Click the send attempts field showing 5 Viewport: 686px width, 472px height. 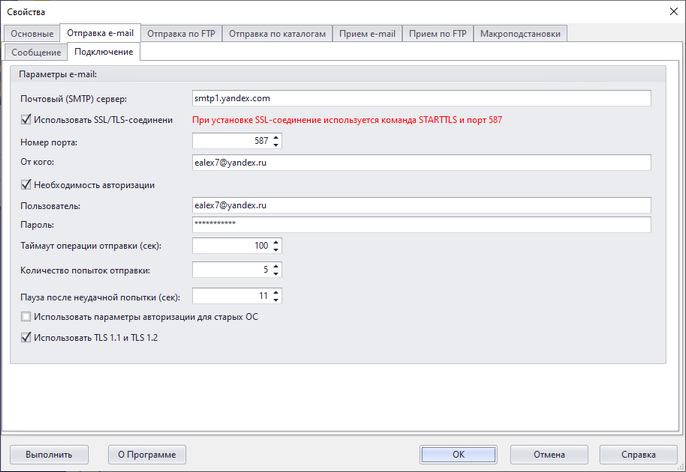coord(231,270)
